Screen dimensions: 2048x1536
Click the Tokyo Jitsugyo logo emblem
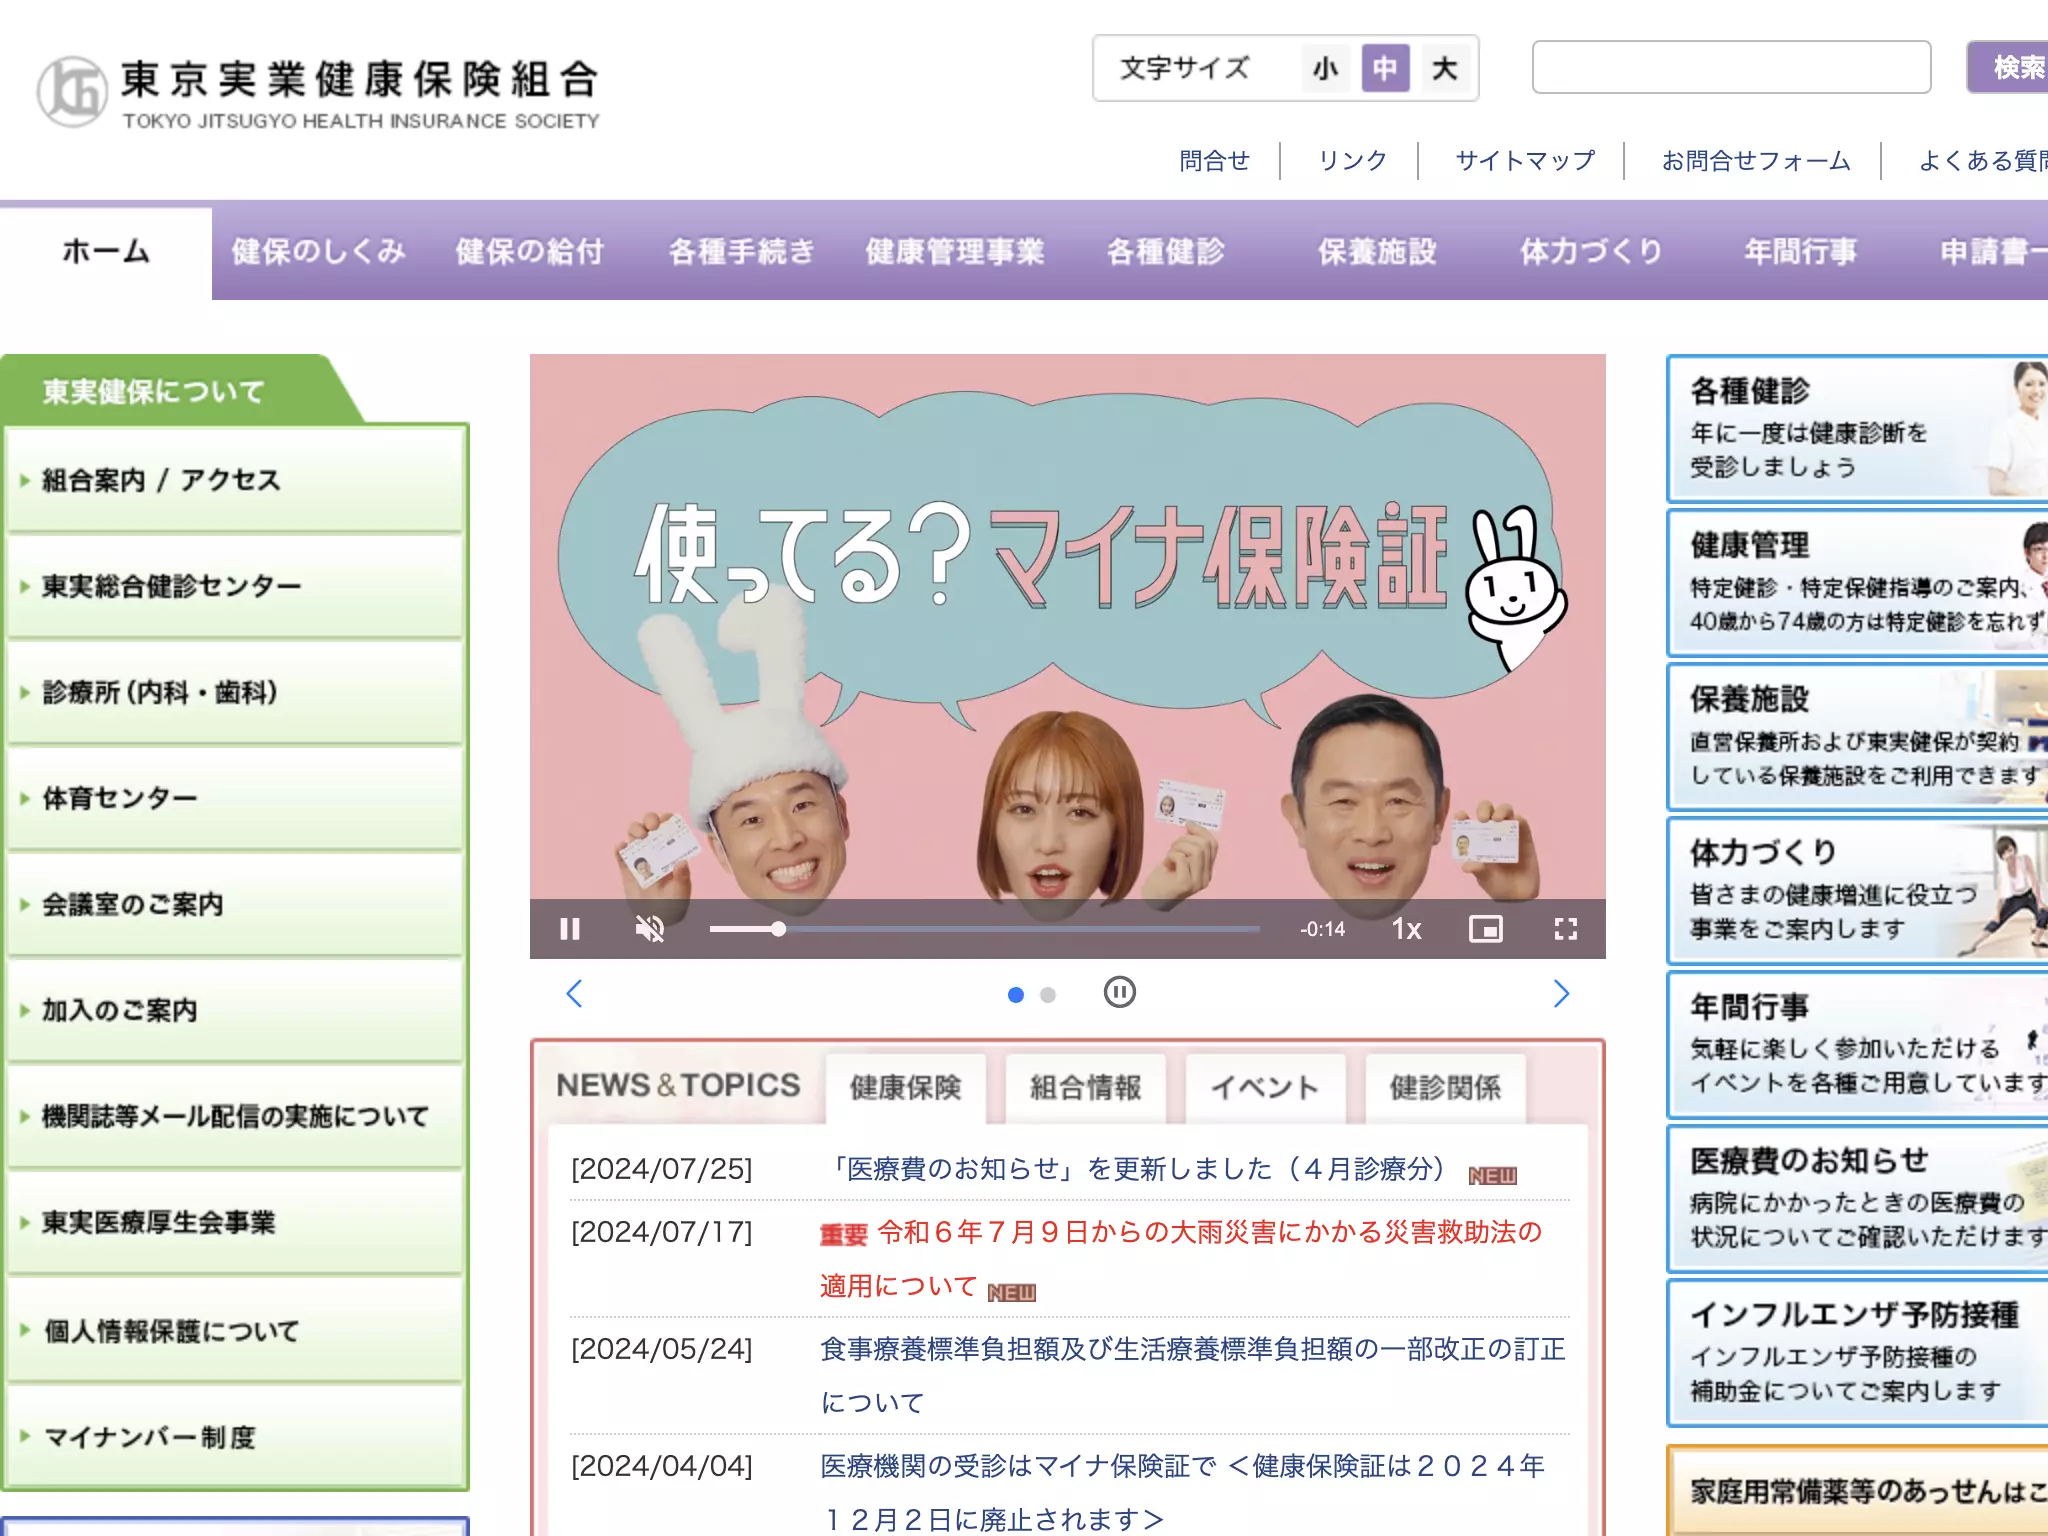tap(72, 92)
